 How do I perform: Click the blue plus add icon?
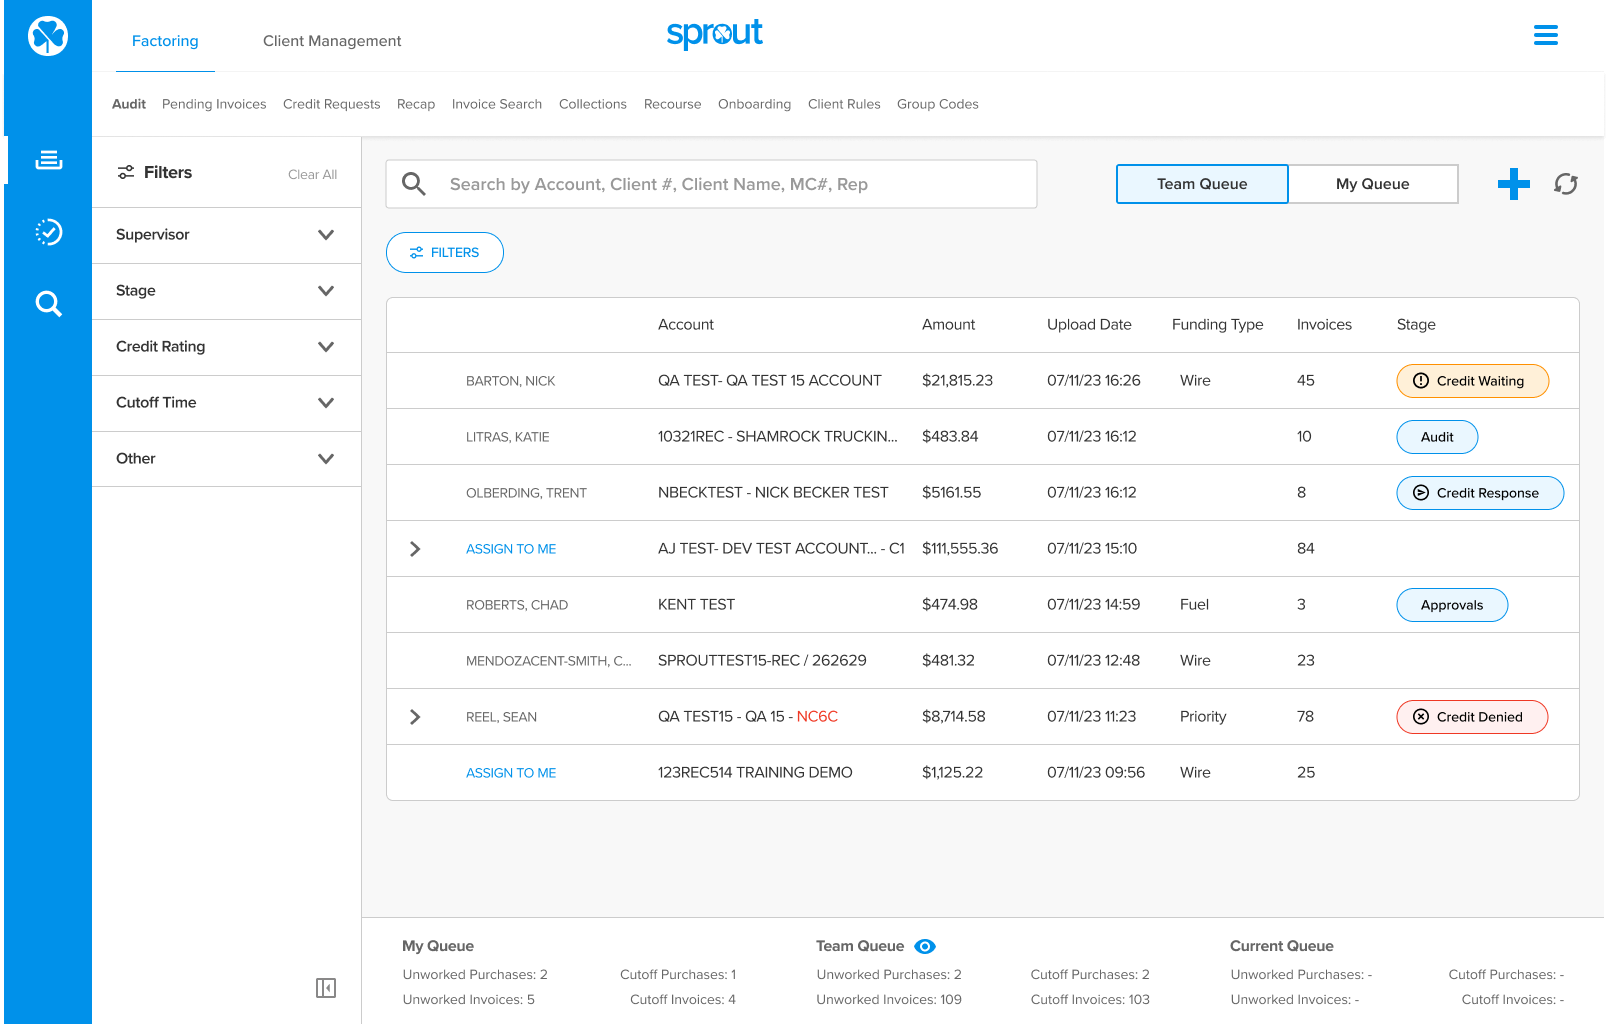(1514, 184)
